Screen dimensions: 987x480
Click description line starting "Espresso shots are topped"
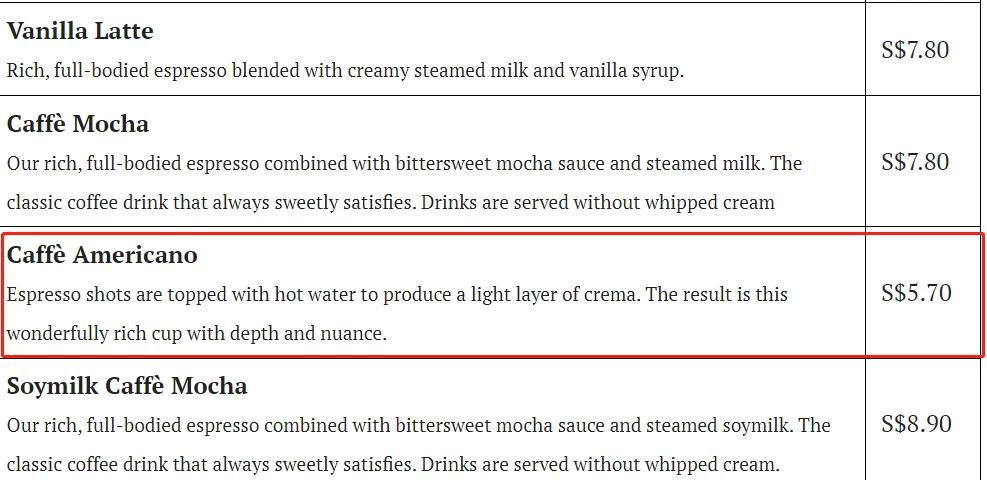(397, 294)
